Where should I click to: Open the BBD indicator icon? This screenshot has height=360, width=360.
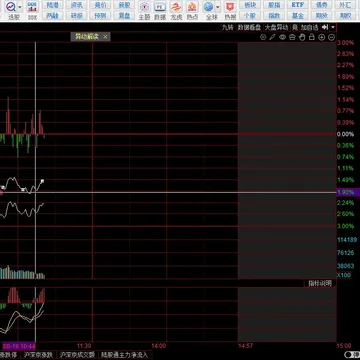(32, 7)
